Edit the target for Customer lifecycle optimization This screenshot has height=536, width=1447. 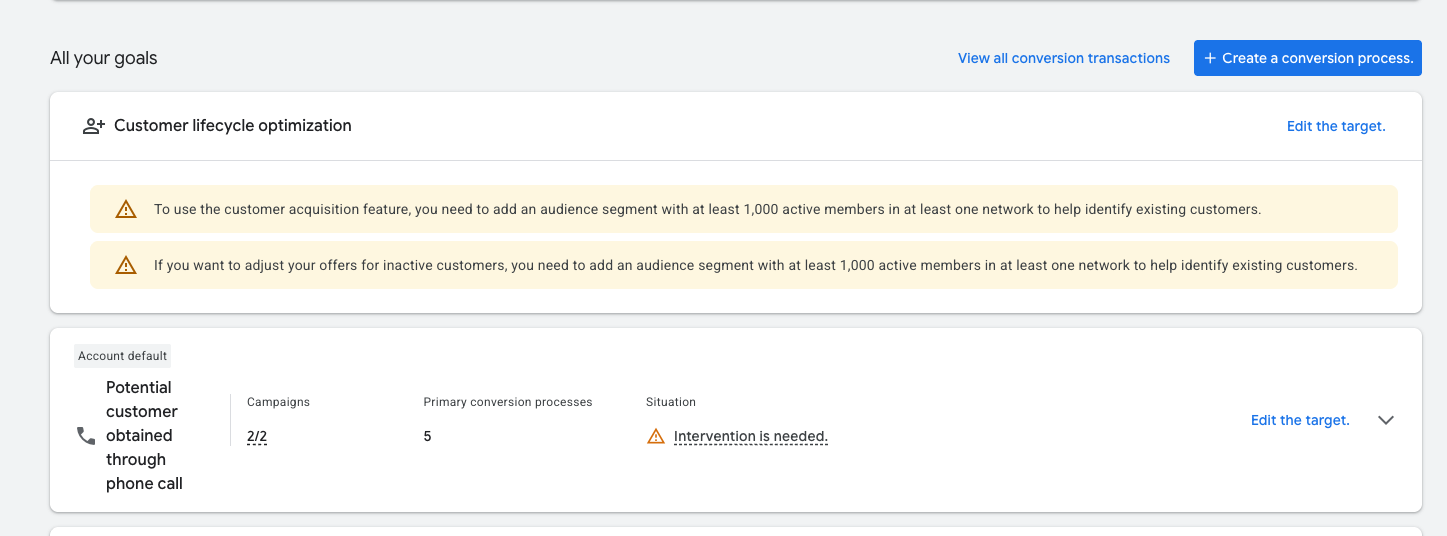[x=1336, y=126]
